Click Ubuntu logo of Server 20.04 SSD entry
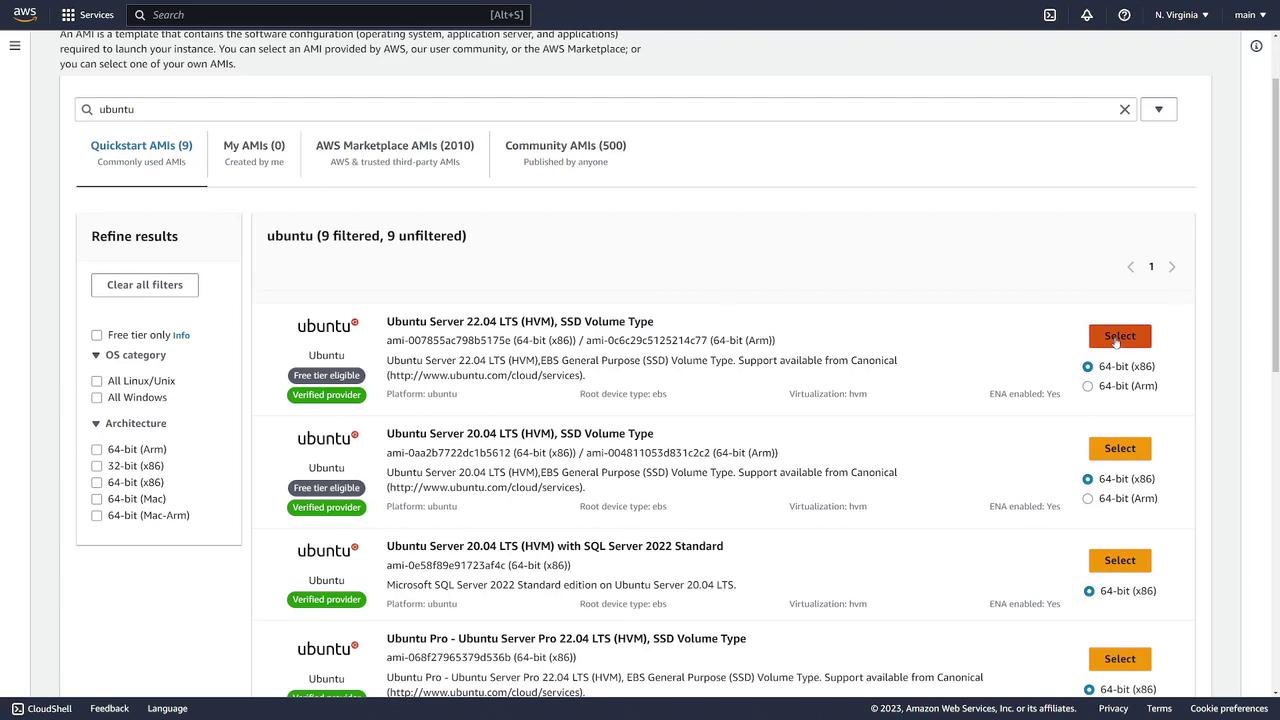Viewport: 1280px width, 720px height. tap(327, 438)
